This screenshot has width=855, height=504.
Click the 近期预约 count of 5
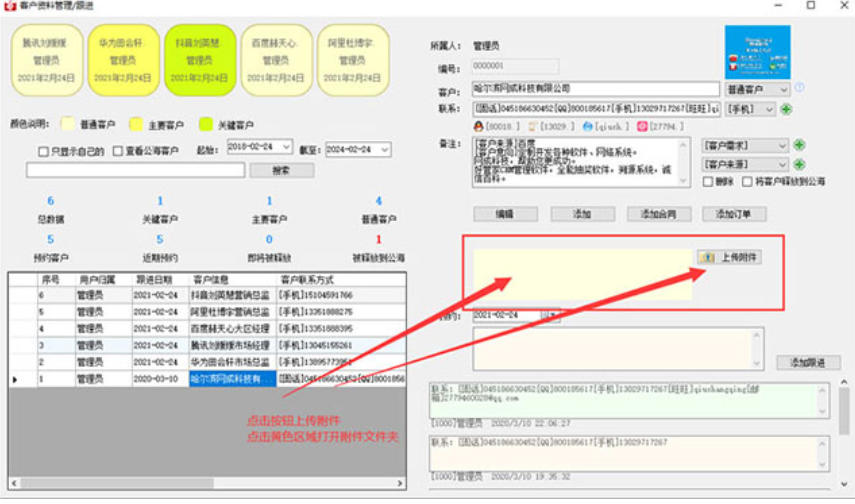(160, 239)
